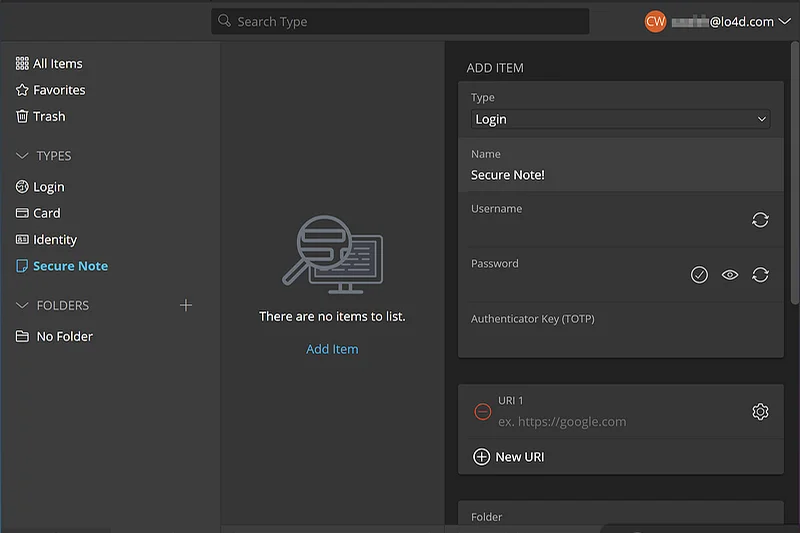Click the URI 1 input field
The image size is (800, 533).
click(x=615, y=422)
